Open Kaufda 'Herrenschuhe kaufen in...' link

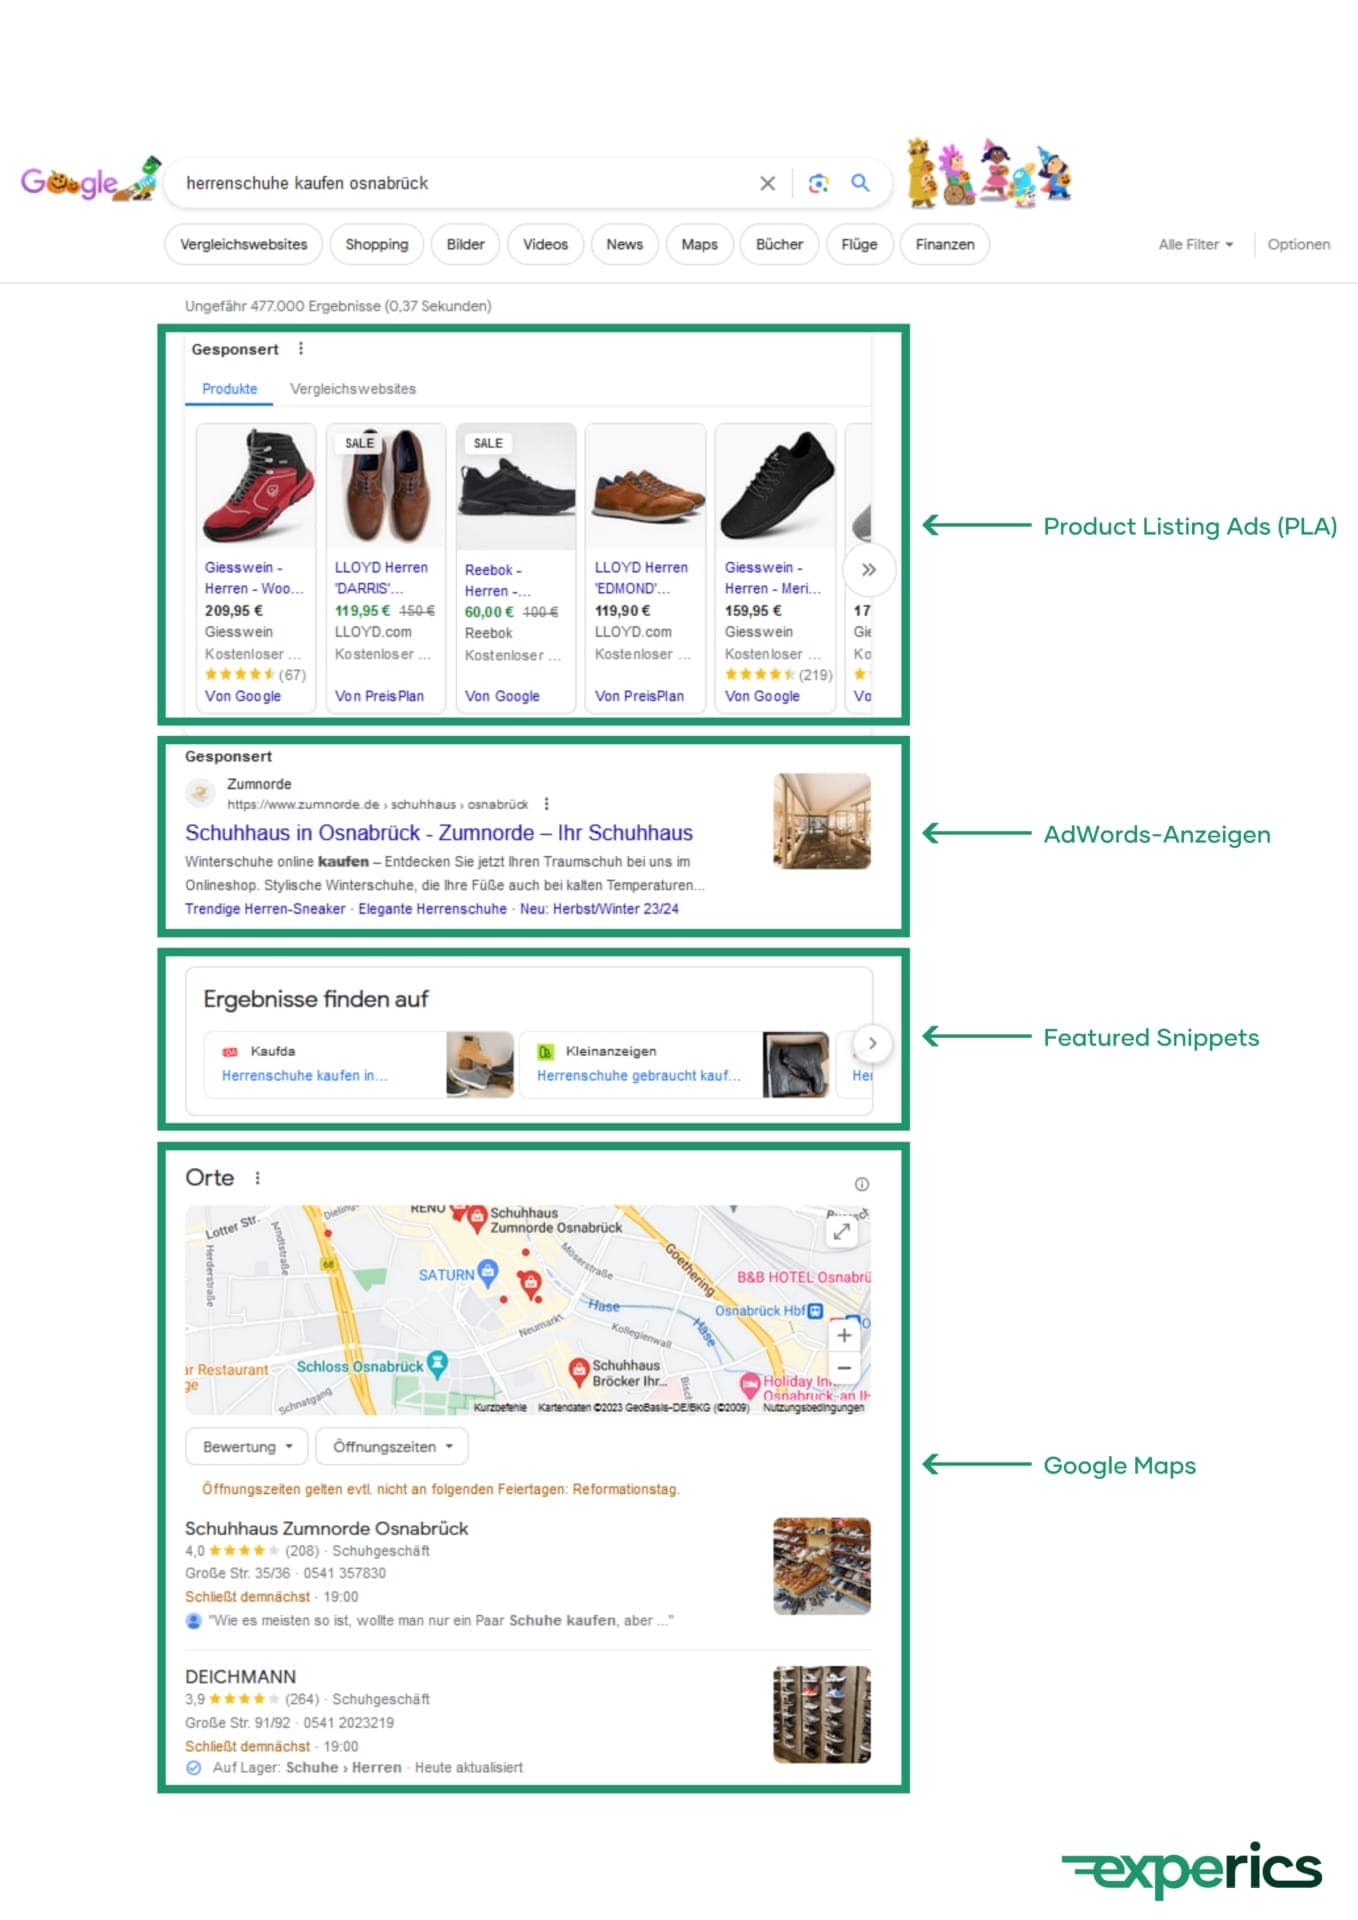coord(304,1076)
